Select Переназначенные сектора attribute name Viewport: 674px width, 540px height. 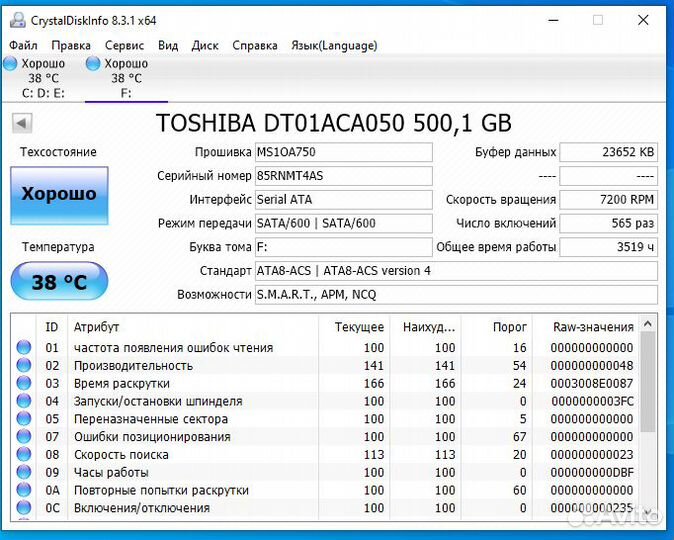pos(151,419)
